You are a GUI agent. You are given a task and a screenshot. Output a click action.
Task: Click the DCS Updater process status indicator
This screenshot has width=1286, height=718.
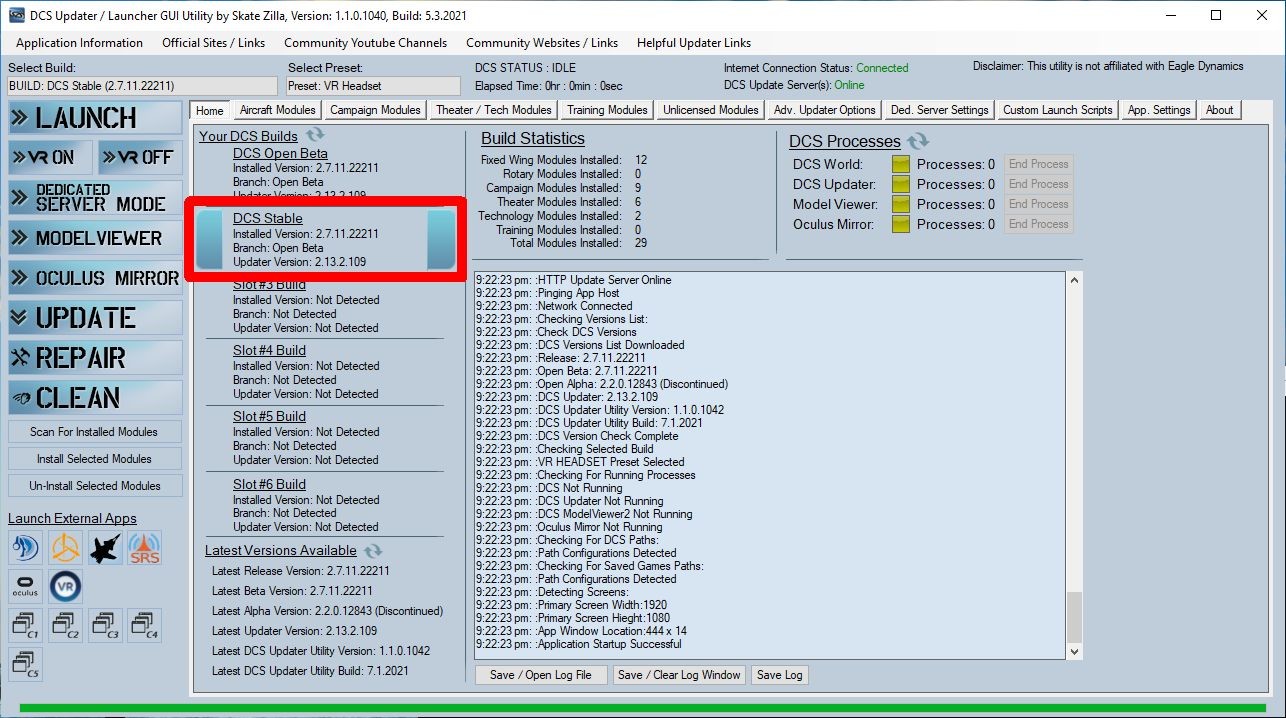pos(901,184)
